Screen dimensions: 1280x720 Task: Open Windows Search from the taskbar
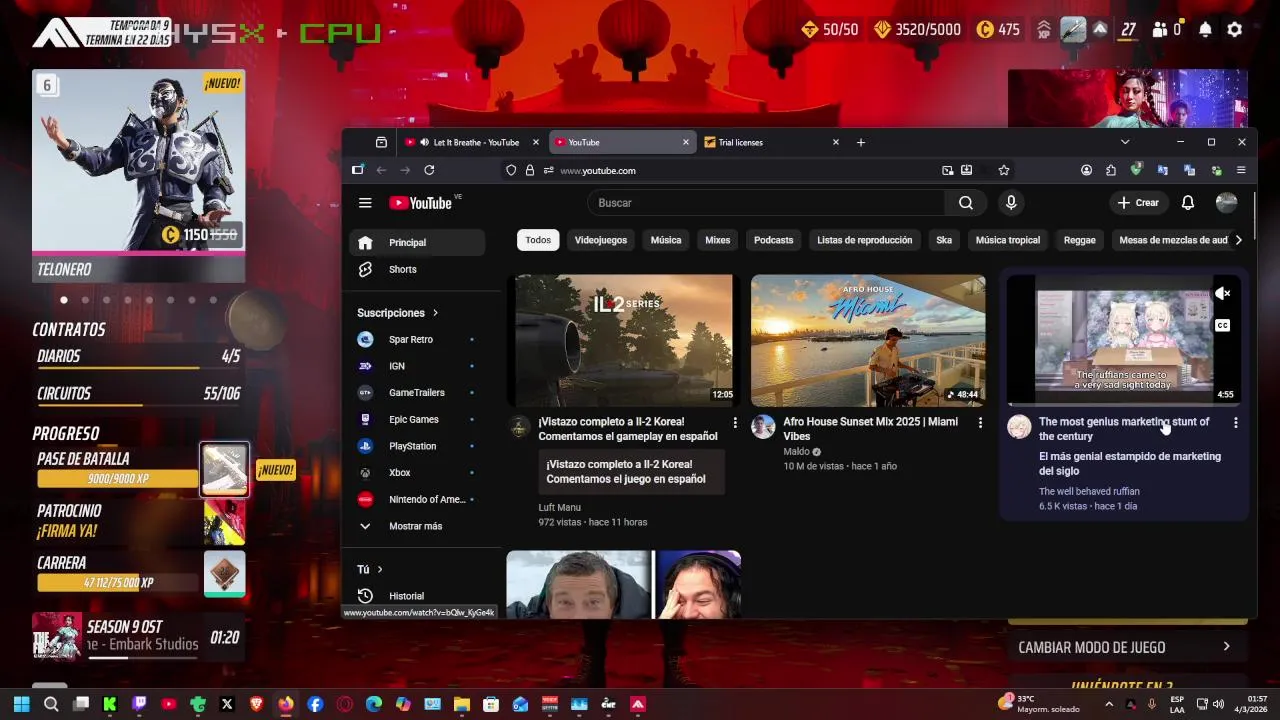[x=51, y=704]
